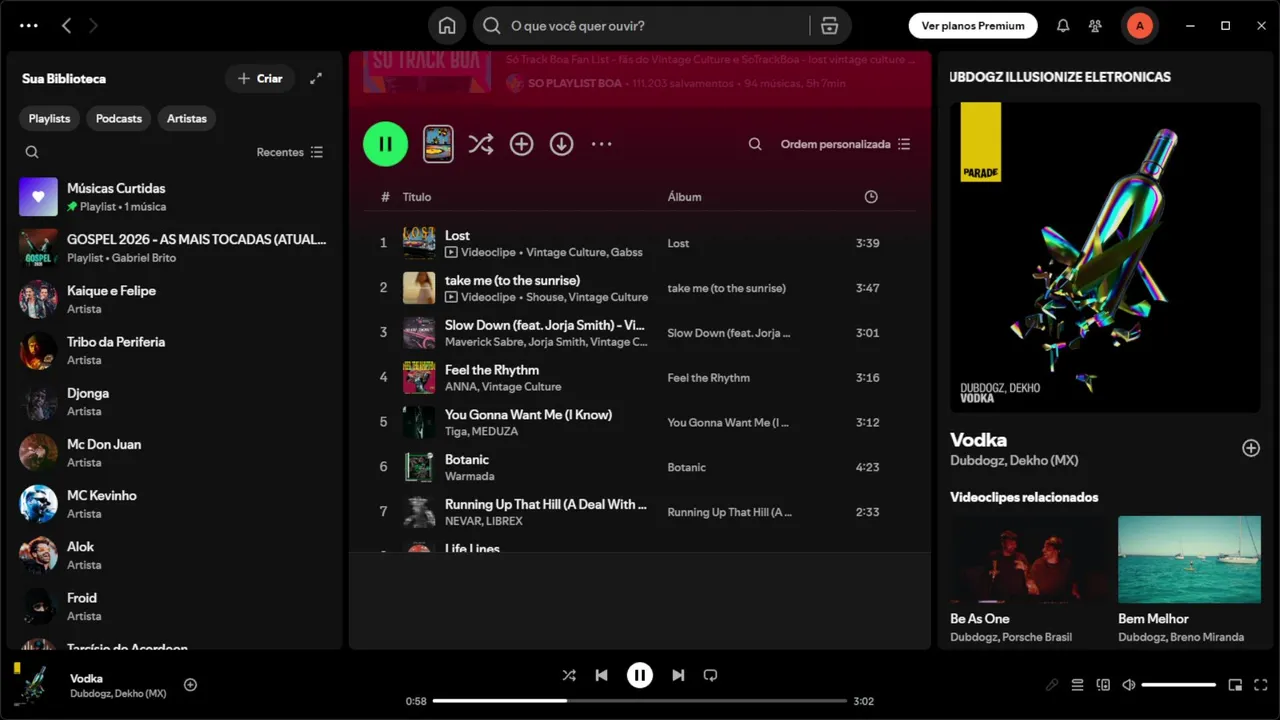
Task: Select track 'You Gonna Want Me (I Know)'
Action: click(639, 422)
